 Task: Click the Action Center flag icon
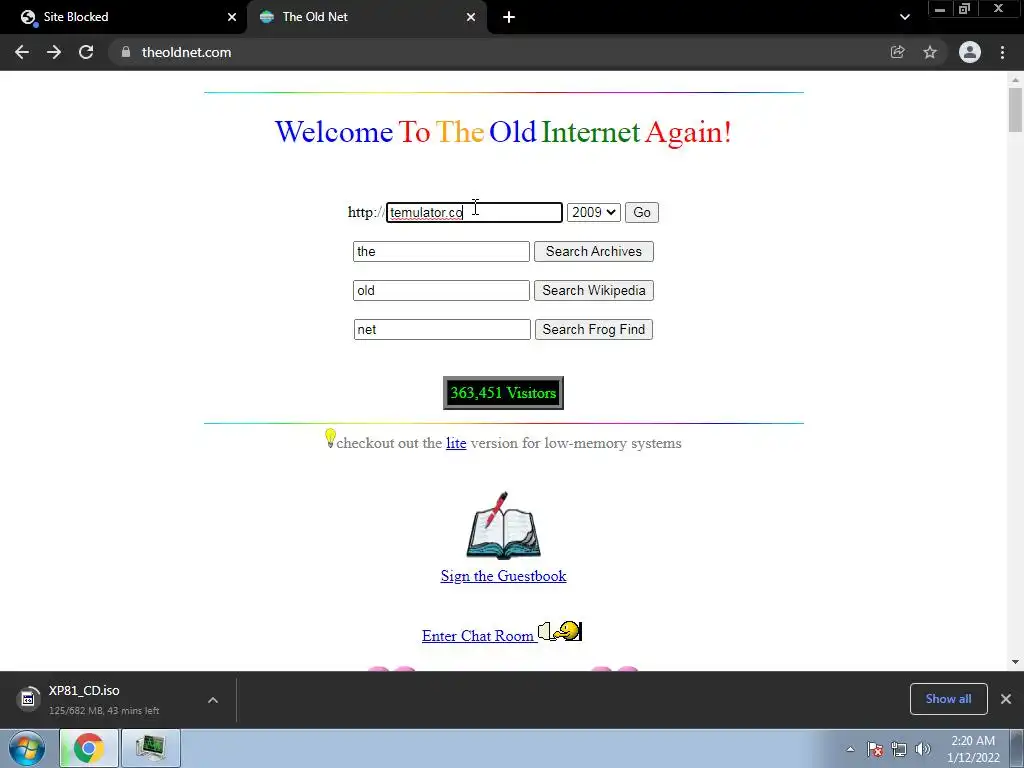click(874, 749)
